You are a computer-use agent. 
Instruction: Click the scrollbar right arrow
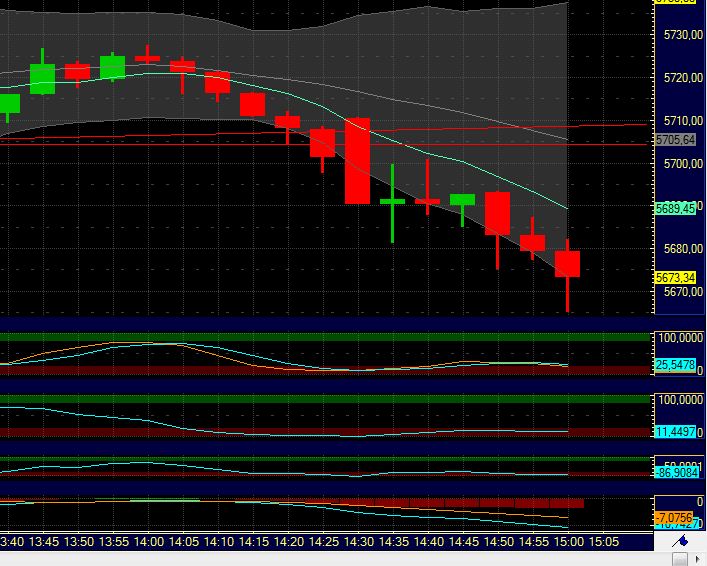pos(697,557)
